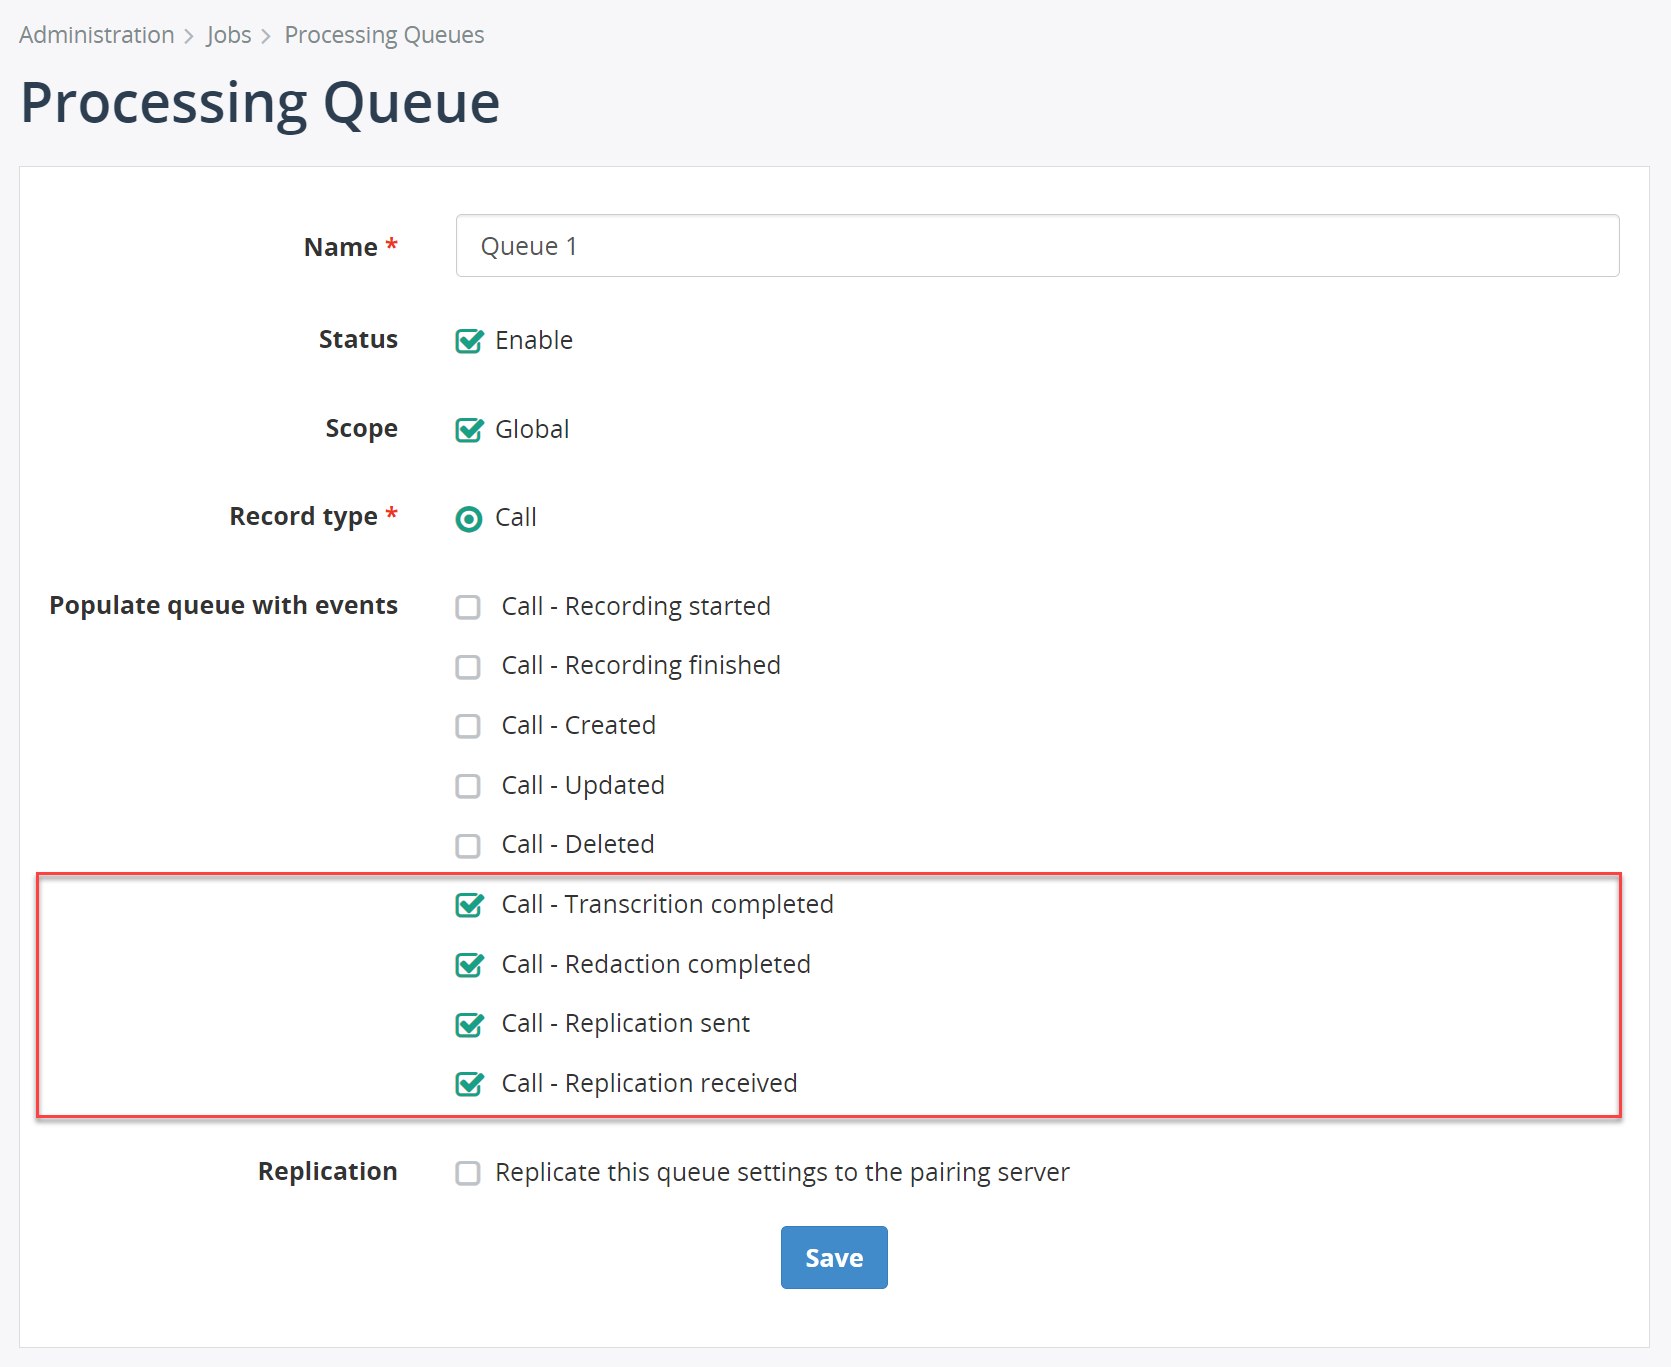Screen dimensions: 1671x1367
Task: Uncheck Call - Transcrition completed event
Action: pyautogui.click(x=469, y=905)
